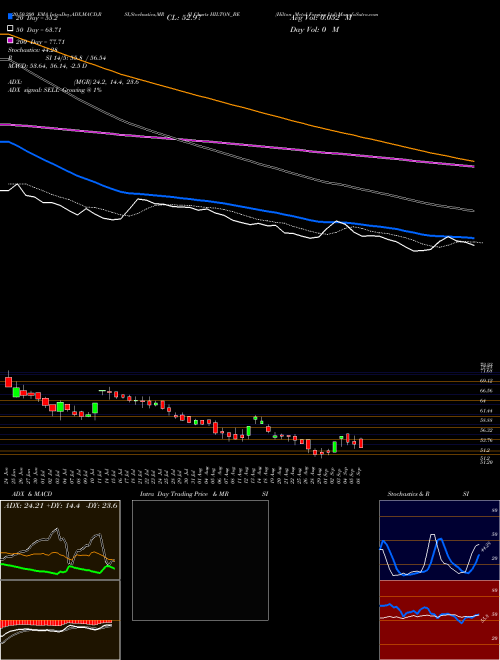This screenshot has width=500, height=660.
Task: Open the blue Stochastics chart panel
Action: [x=439, y=540]
